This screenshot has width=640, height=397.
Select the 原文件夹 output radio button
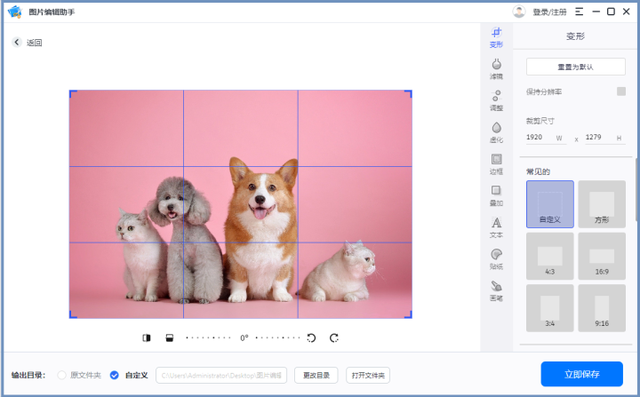coord(62,375)
